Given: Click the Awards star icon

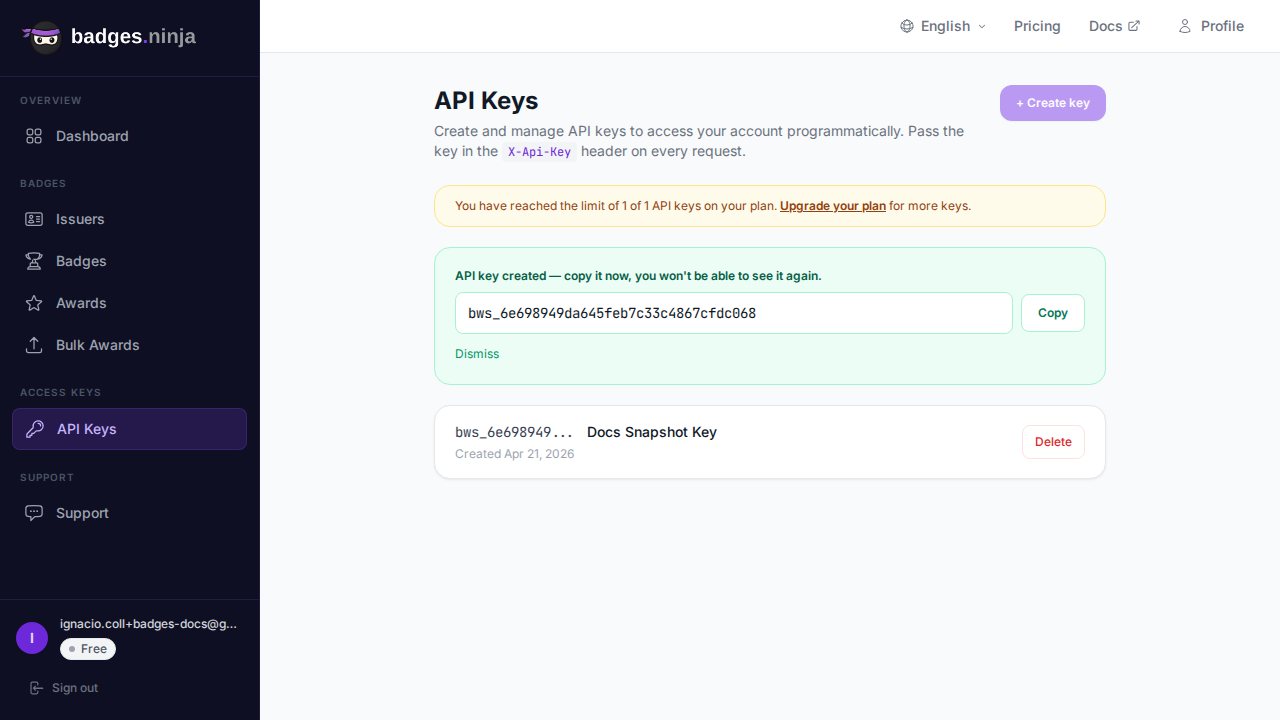Looking at the screenshot, I should click(x=34, y=303).
